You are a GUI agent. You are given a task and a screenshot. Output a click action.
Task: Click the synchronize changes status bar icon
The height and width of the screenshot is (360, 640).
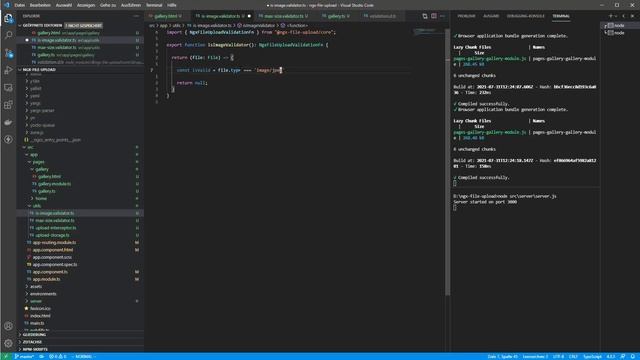pos(42,356)
